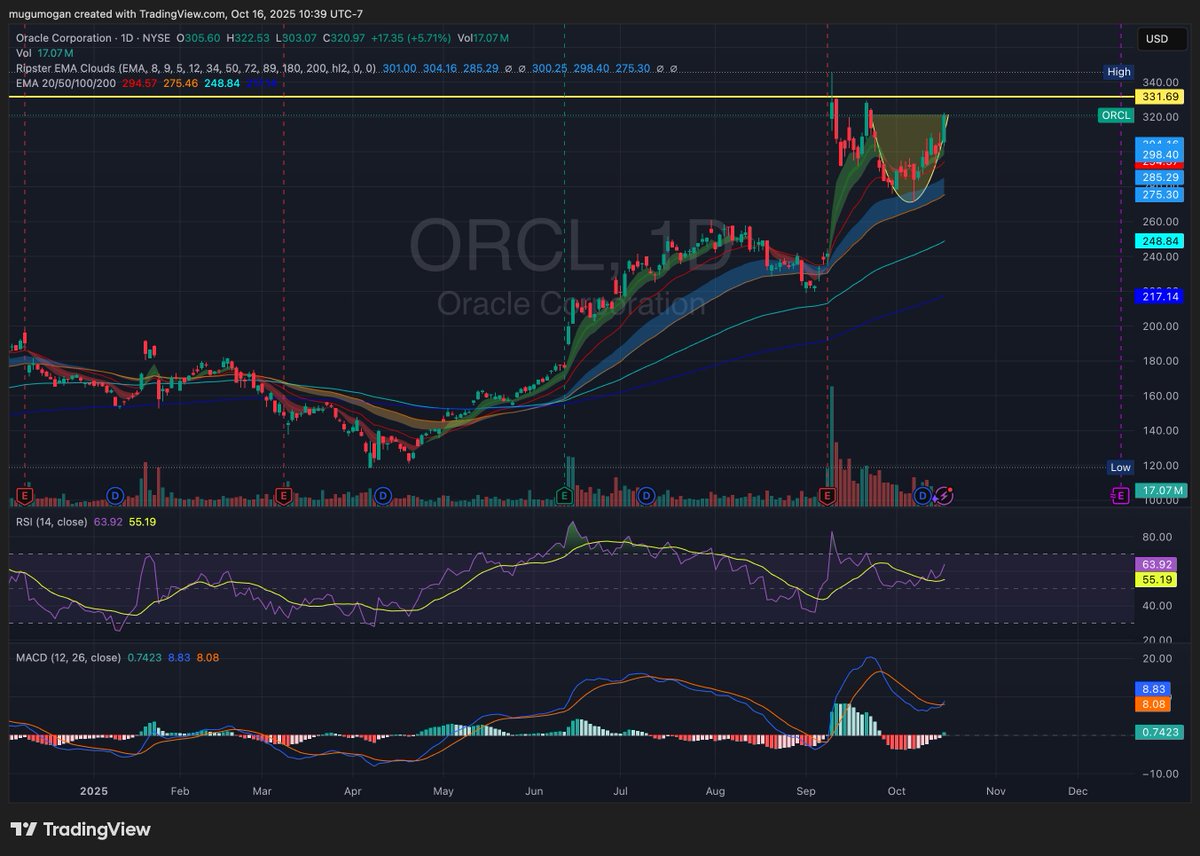
Task: Click the Aug label on time axis
Action: pos(714,791)
